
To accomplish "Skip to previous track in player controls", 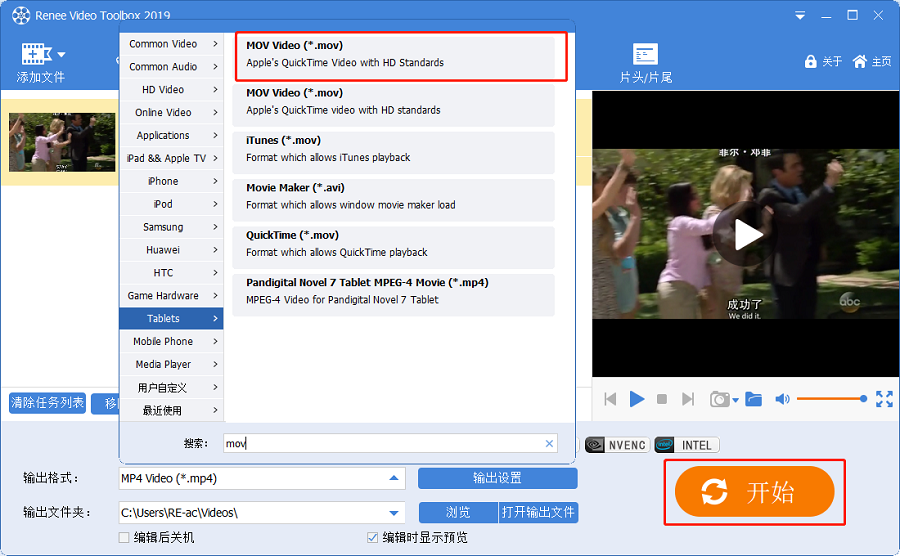I will pos(610,399).
